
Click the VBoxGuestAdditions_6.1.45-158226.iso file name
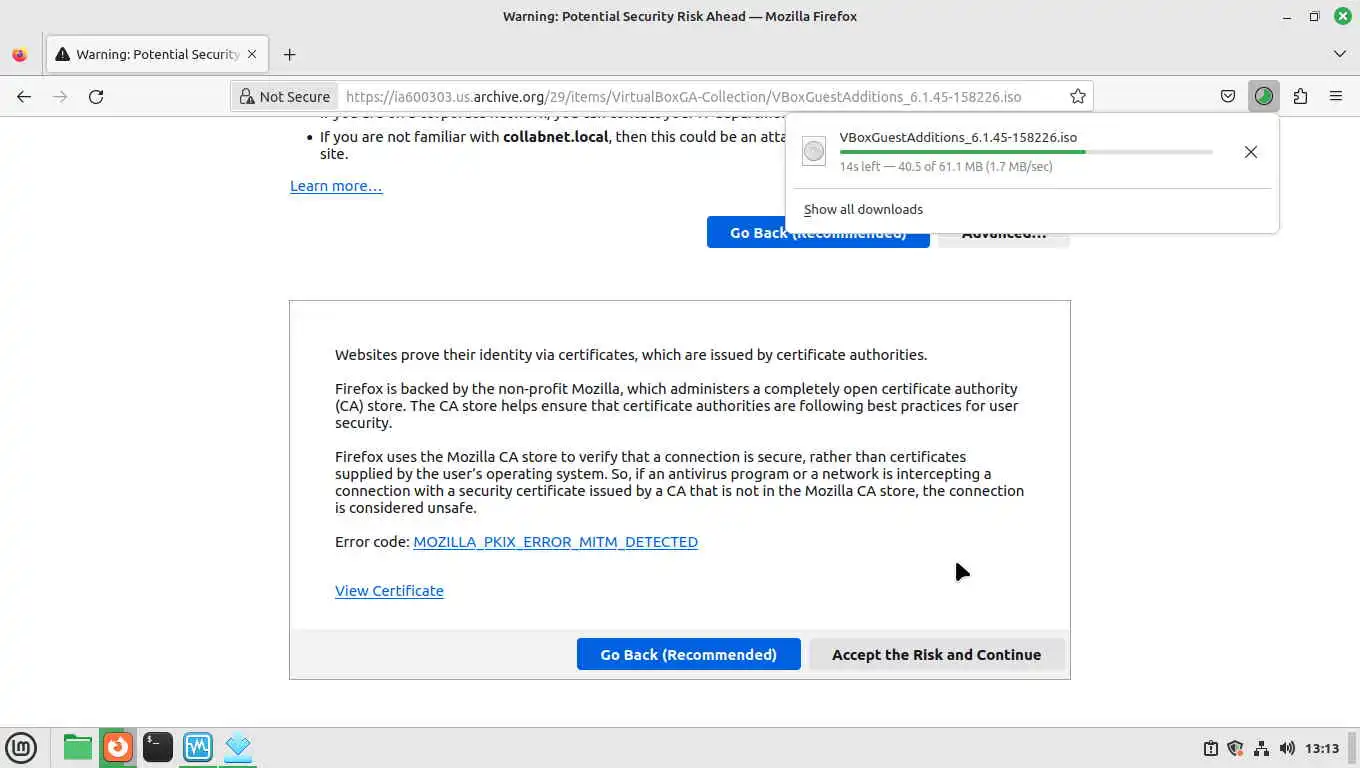(958, 137)
